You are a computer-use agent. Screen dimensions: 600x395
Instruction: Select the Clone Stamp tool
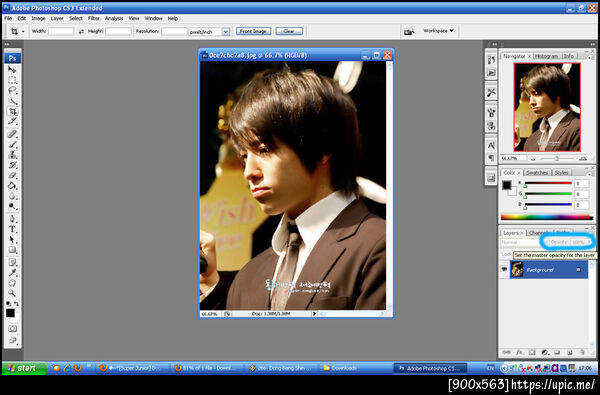tap(12, 155)
